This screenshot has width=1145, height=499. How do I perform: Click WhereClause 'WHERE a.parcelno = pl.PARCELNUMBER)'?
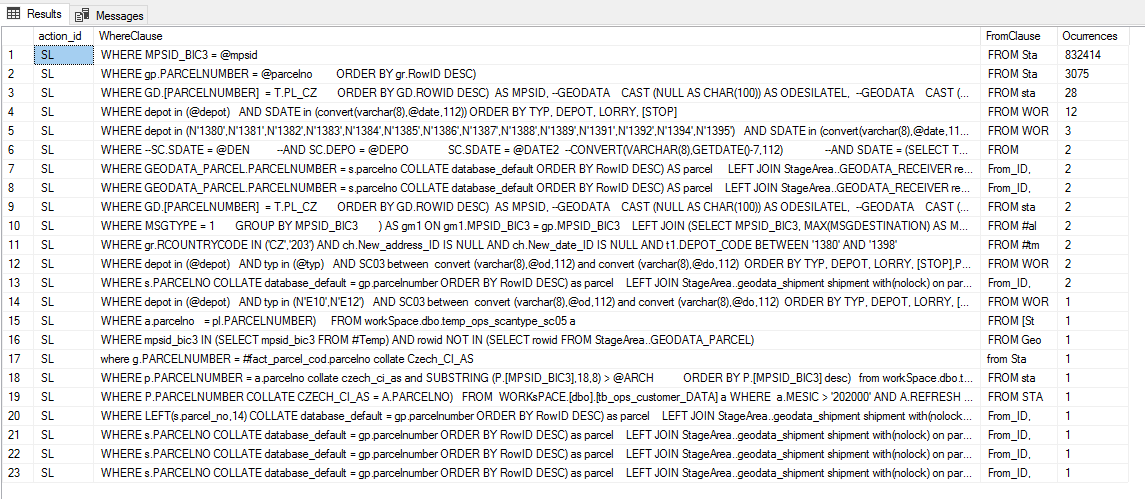(537, 321)
